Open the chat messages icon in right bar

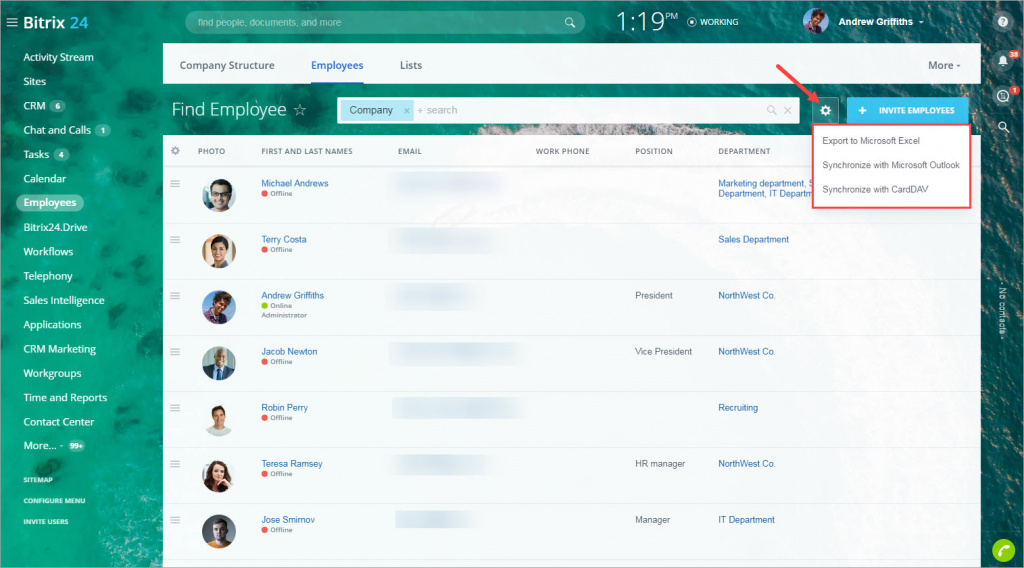[x=1003, y=96]
